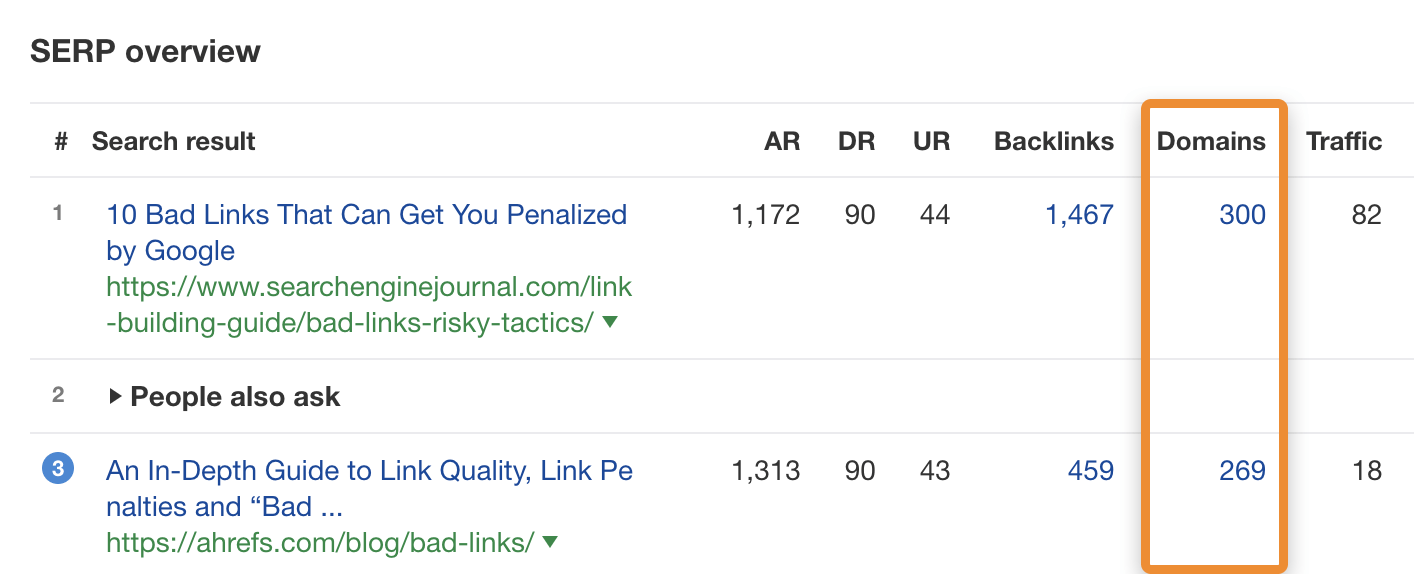1414x574 pixels.
Task: Click the # position column header
Action: [61, 141]
